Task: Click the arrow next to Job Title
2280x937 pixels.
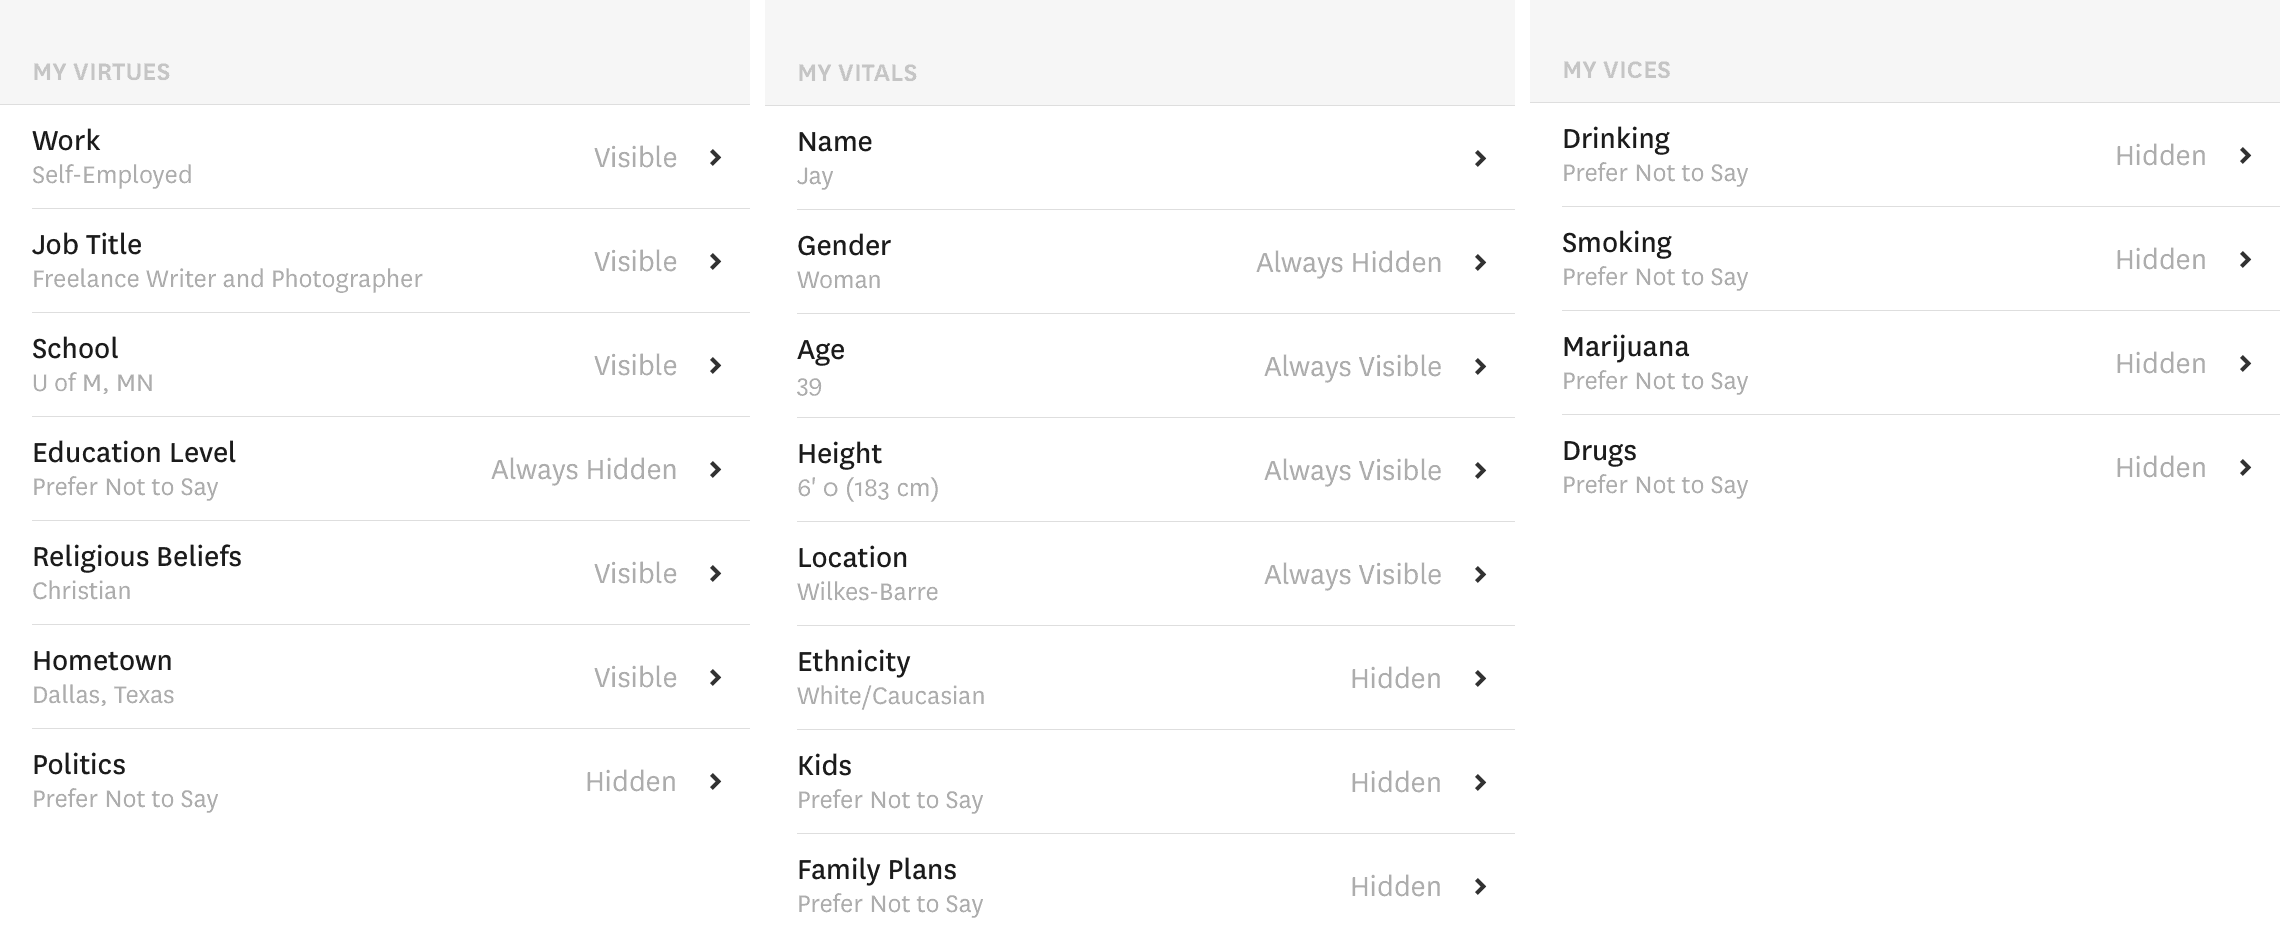Action: point(715,261)
